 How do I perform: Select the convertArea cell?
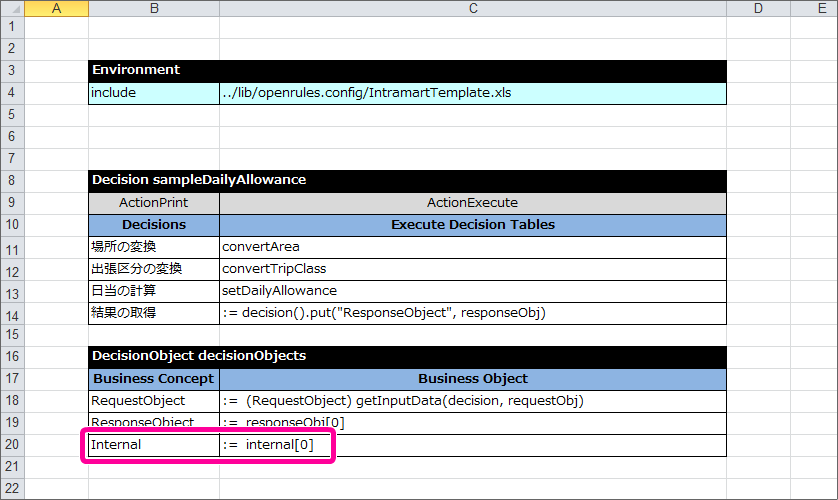(x=473, y=247)
